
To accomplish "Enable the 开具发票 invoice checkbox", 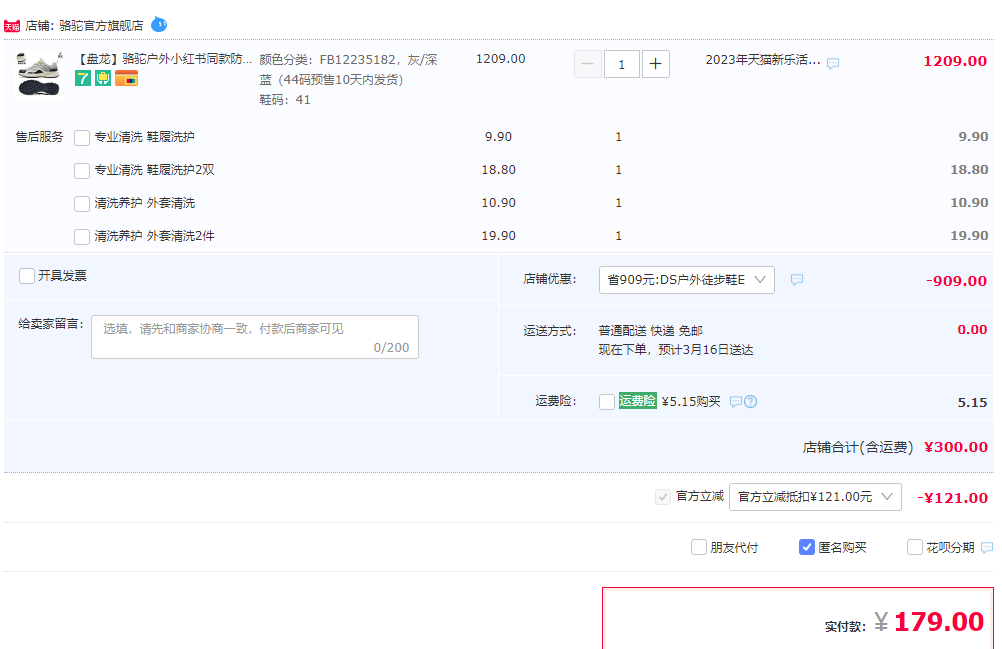I will click(x=27, y=276).
